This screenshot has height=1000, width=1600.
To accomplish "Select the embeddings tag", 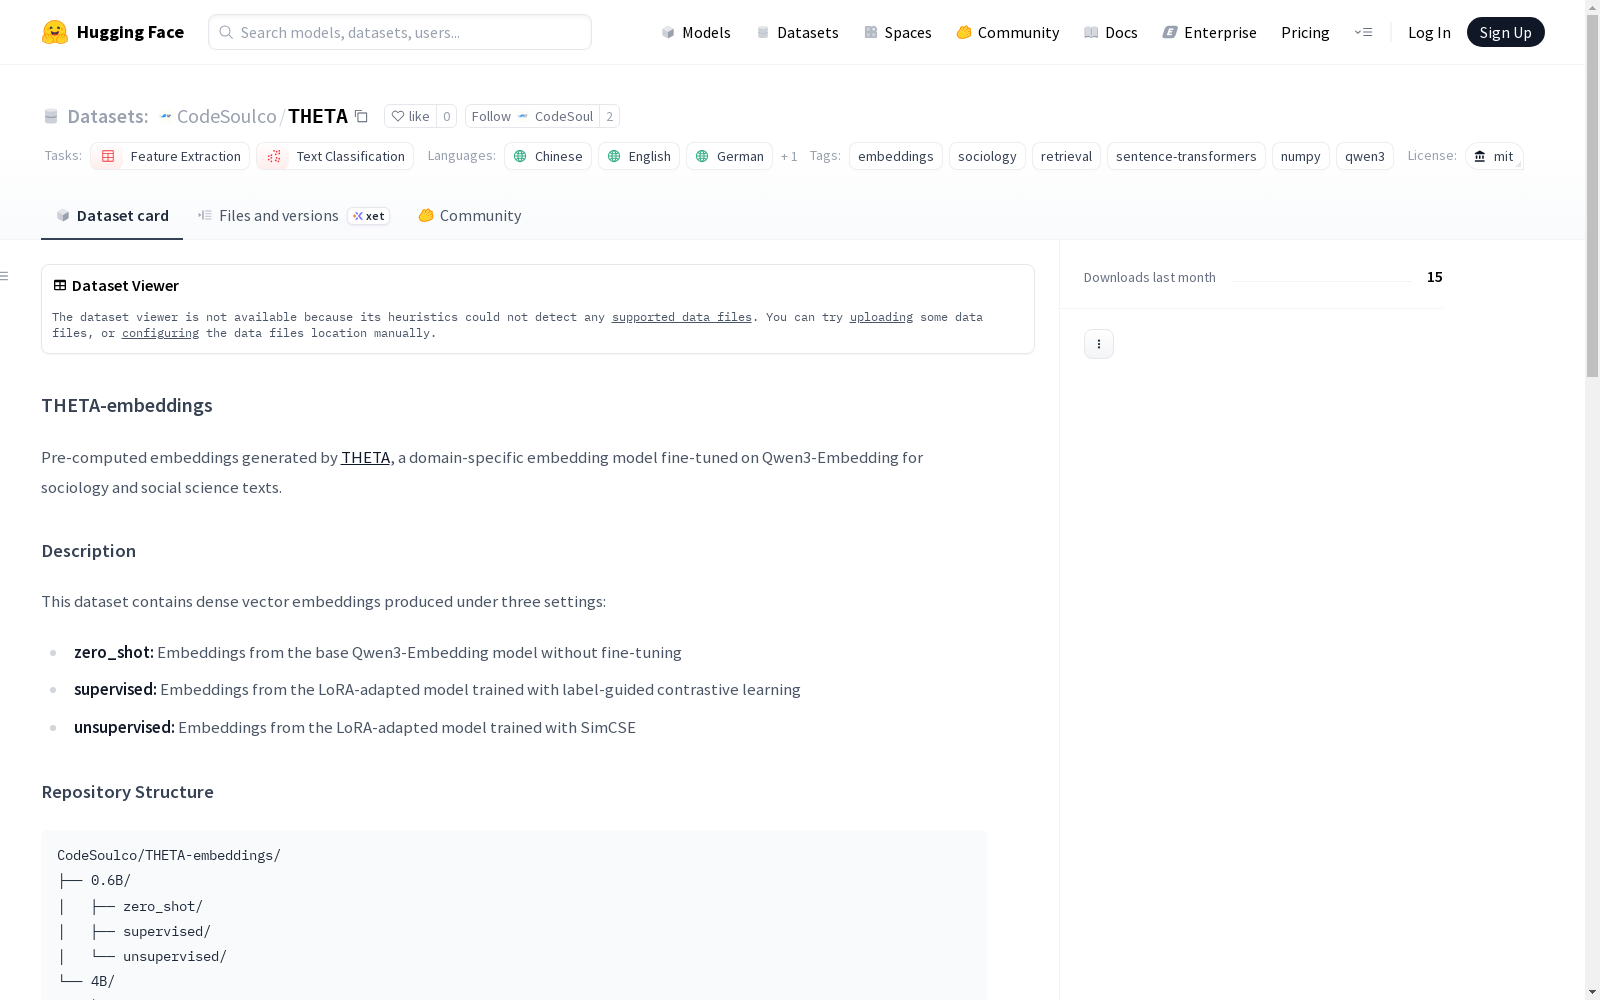I will [896, 156].
